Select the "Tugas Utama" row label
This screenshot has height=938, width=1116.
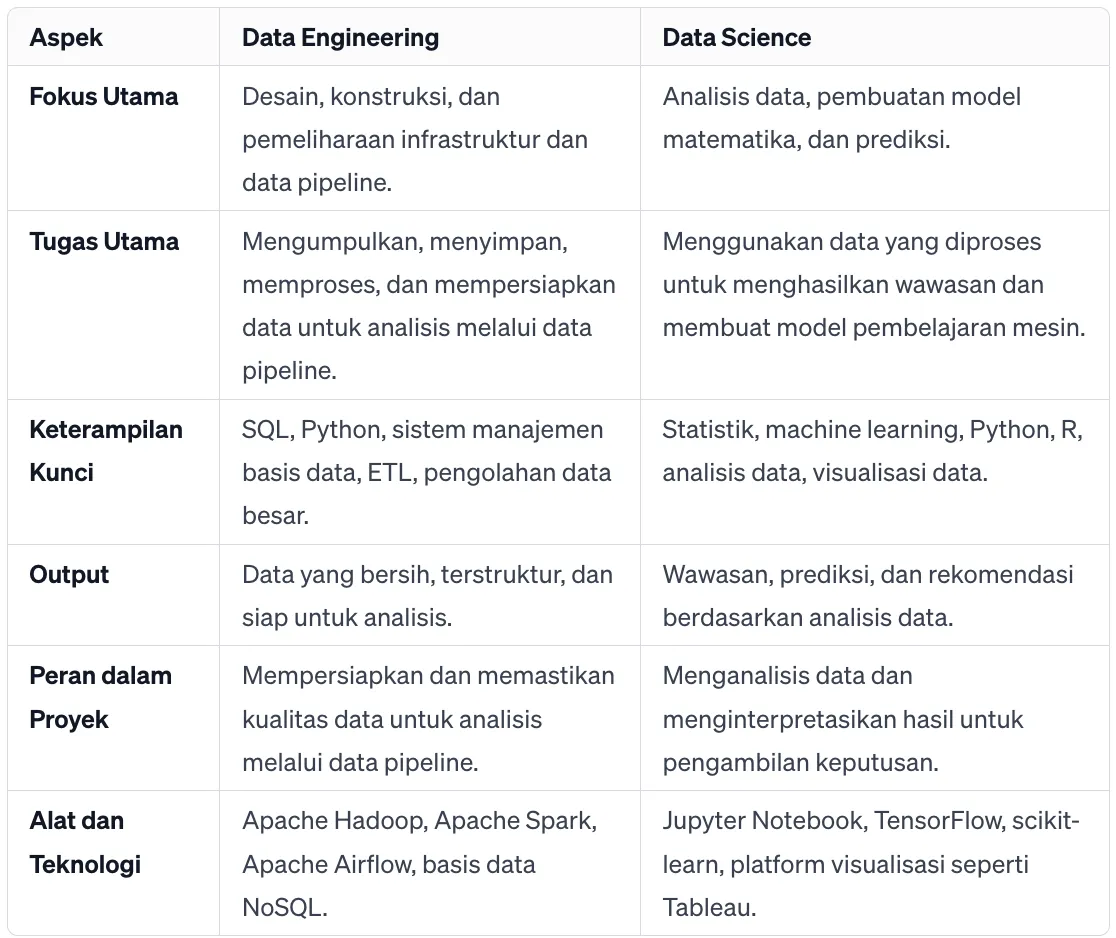[104, 242]
